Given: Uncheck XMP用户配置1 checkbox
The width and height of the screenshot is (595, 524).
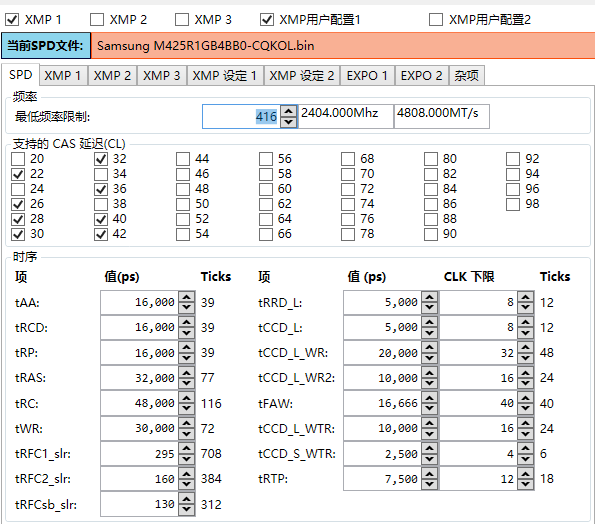Looking at the screenshot, I should tap(267, 19).
